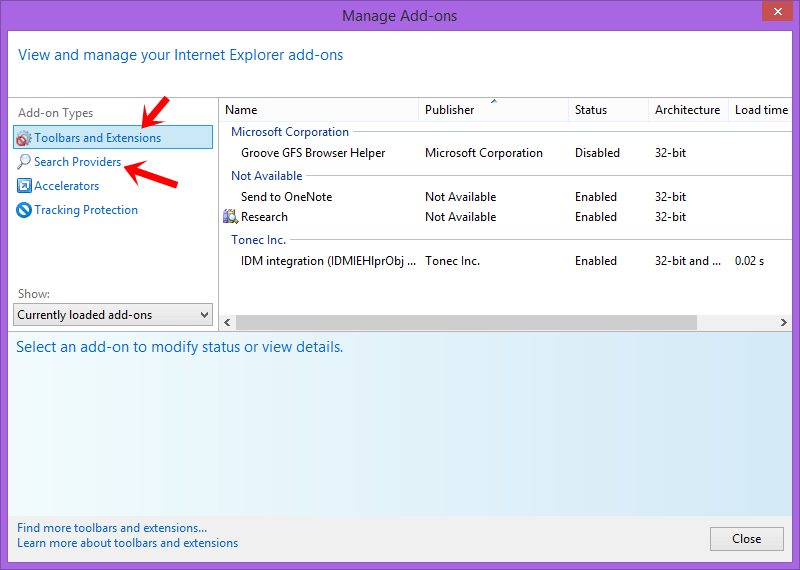This screenshot has width=800, height=570.
Task: Sort list by Name column header
Action: click(x=319, y=110)
